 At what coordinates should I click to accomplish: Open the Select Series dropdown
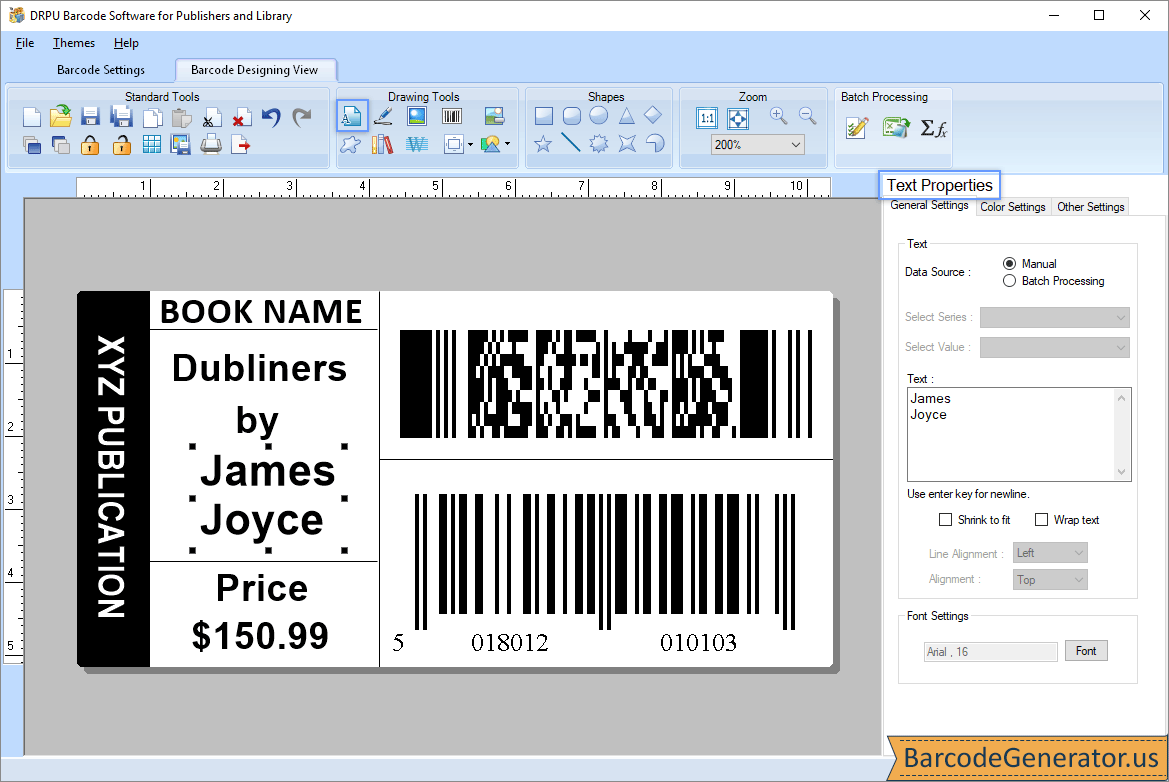[x=1055, y=318]
